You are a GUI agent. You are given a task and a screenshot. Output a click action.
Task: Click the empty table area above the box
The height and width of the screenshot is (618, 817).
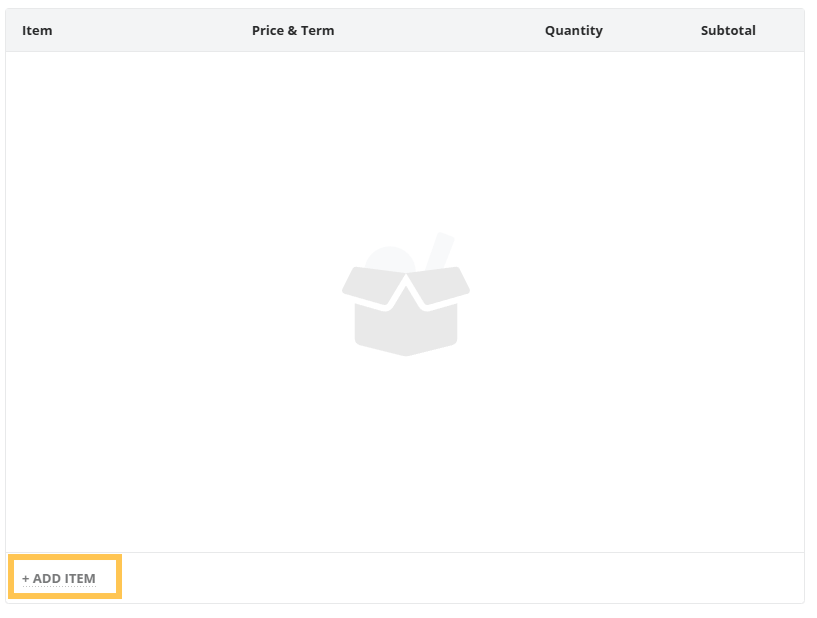pyautogui.click(x=405, y=140)
